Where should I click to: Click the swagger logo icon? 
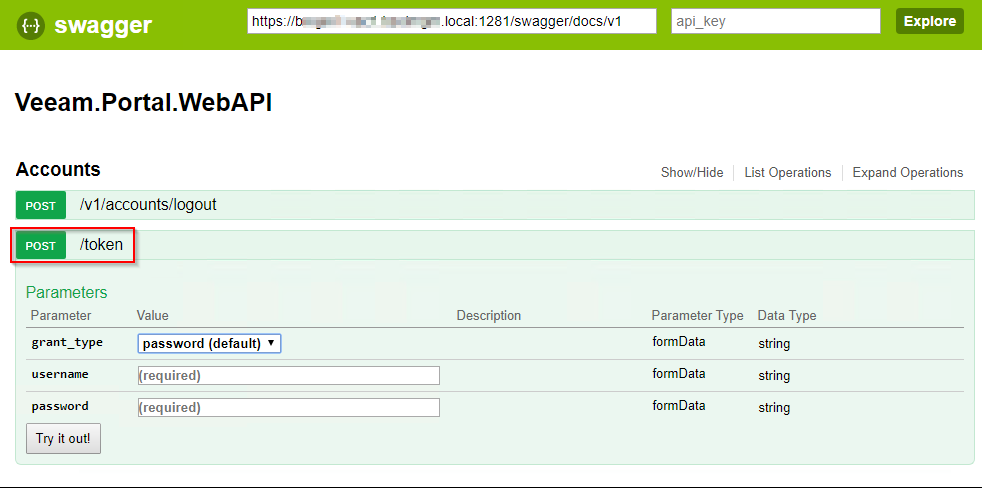pos(31,25)
